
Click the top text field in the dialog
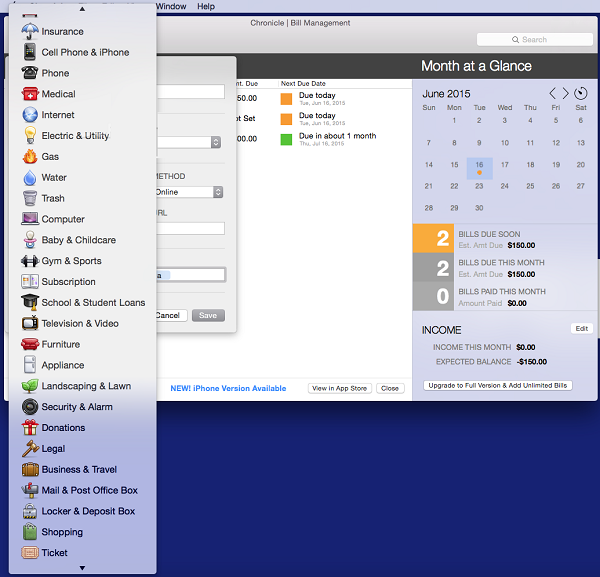point(191,92)
